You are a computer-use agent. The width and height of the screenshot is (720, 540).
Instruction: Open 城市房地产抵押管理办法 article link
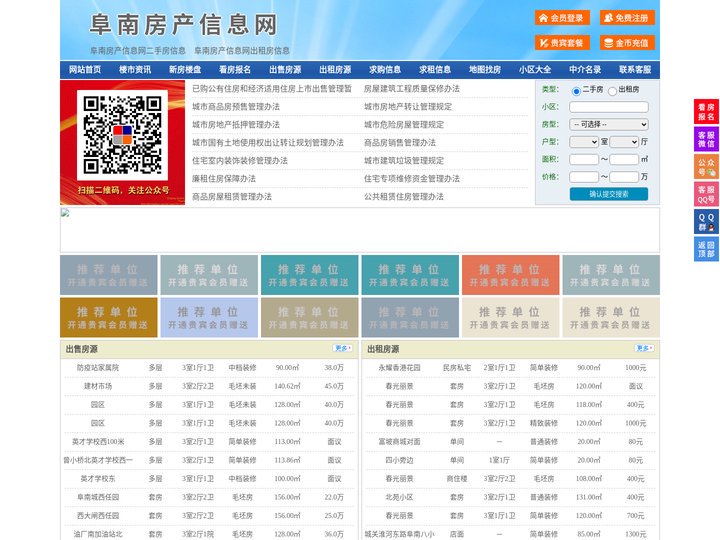[236, 124]
